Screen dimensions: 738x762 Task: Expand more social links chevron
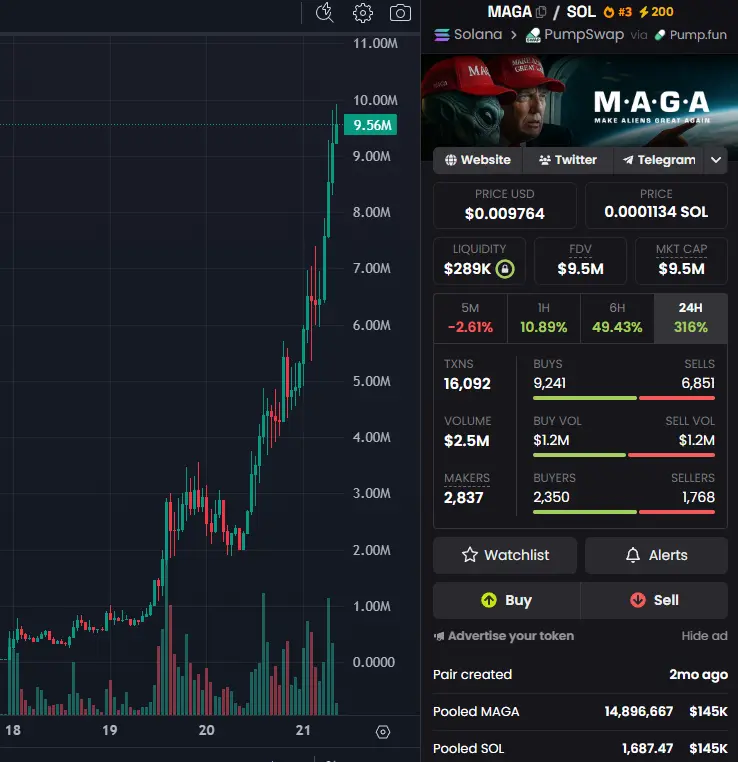pos(716,160)
